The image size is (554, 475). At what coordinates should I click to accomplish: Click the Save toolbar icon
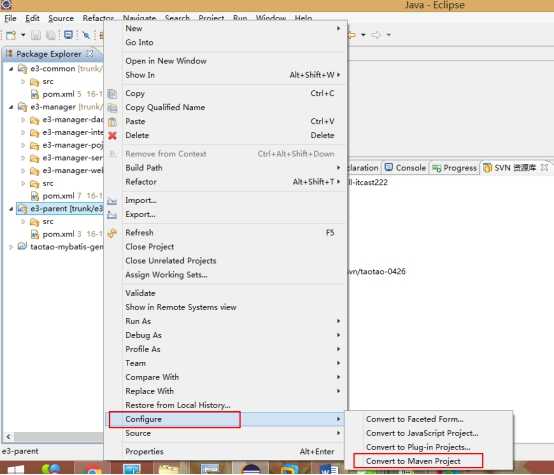36,35
